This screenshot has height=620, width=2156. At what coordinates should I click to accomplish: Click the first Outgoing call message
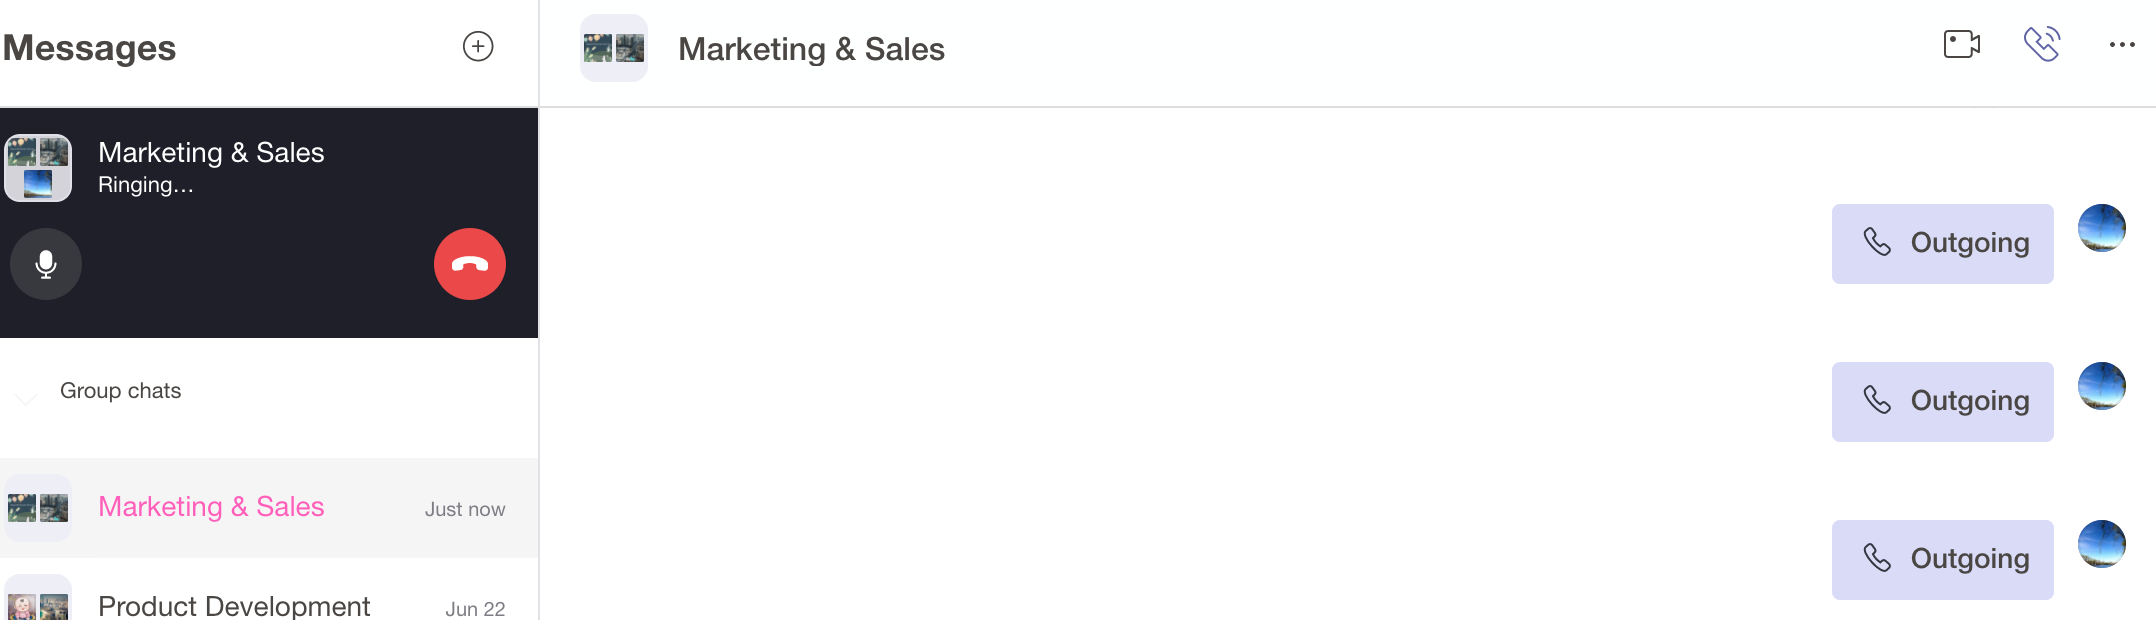coord(1943,244)
